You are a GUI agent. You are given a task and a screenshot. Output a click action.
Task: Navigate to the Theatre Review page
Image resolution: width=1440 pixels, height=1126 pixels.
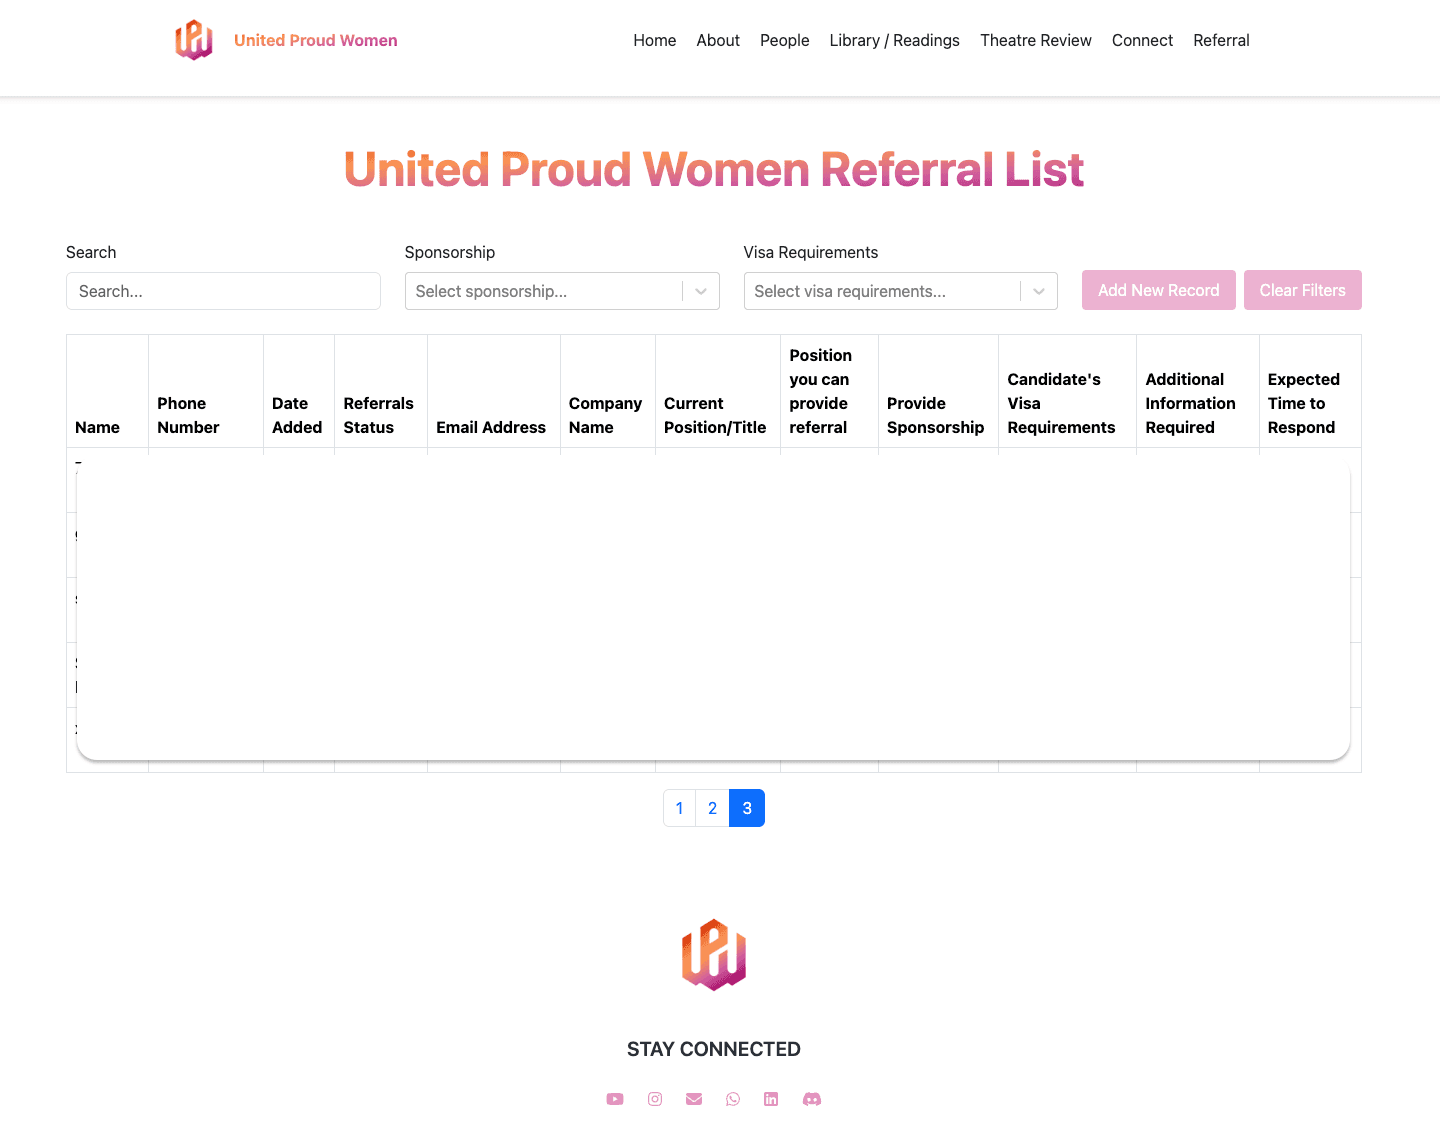click(x=1036, y=40)
